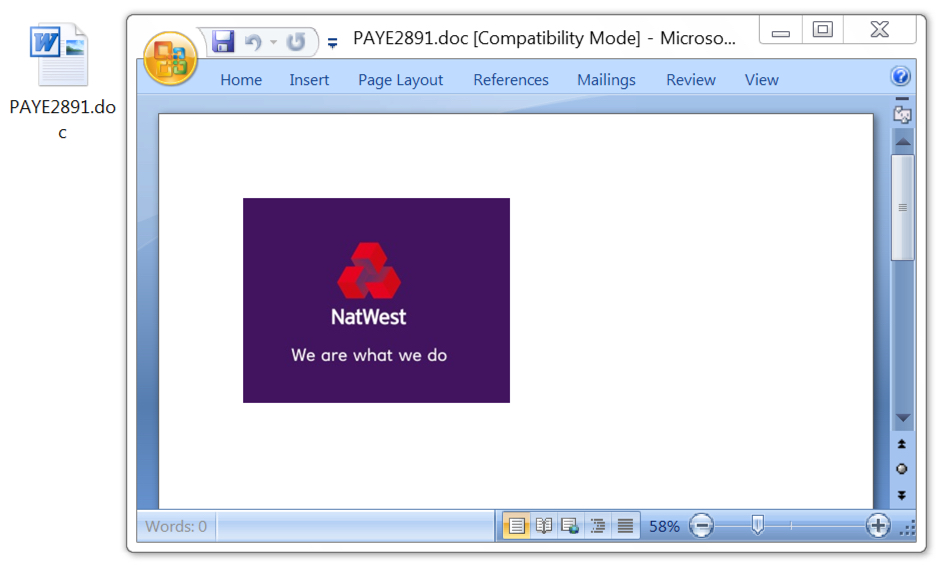The height and width of the screenshot is (568, 939).
Task: Click the window resize grip in status bar corner
Action: [x=908, y=528]
